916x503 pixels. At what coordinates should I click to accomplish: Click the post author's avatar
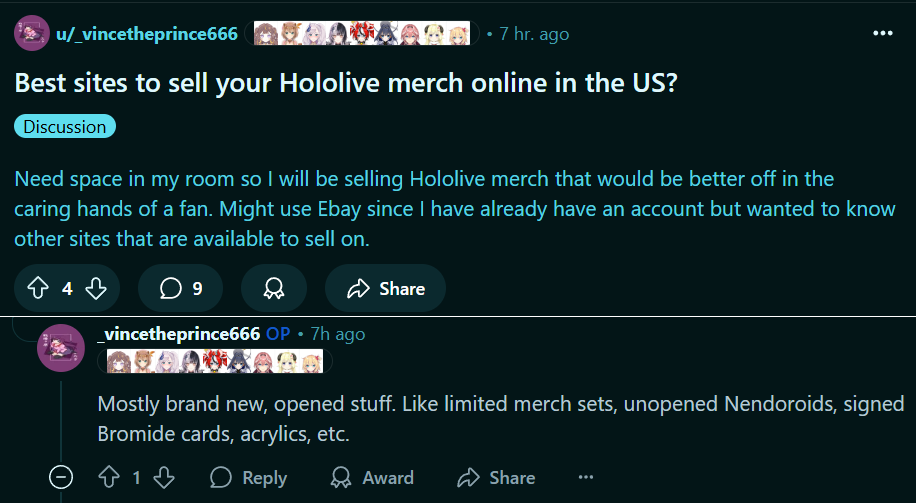pyautogui.click(x=33, y=34)
